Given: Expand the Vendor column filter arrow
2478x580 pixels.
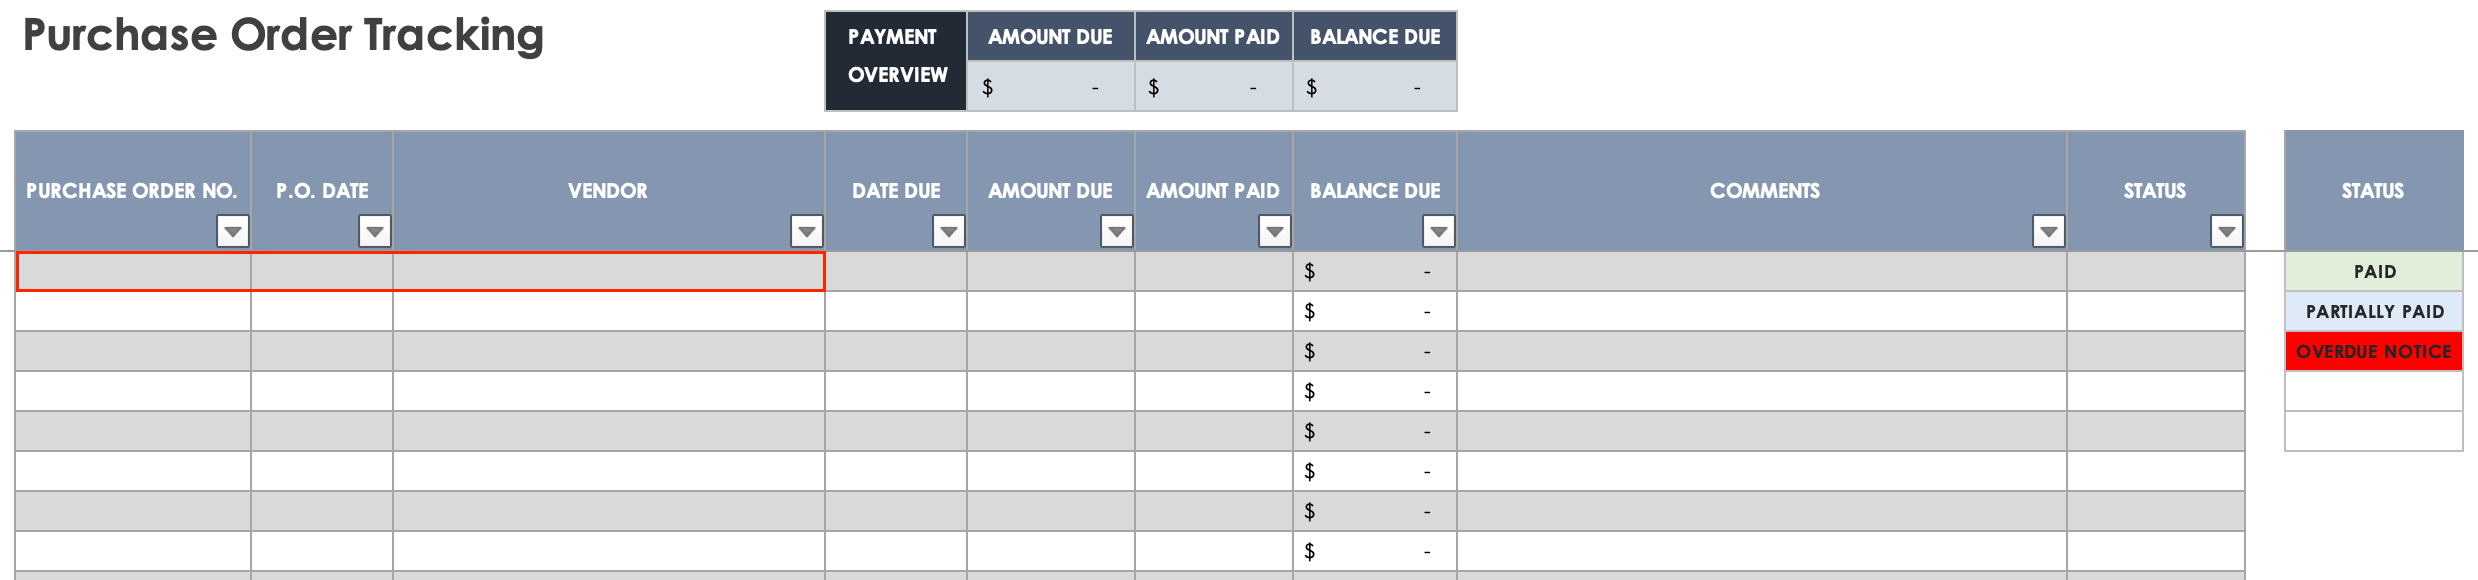Looking at the screenshot, I should pos(806,232).
